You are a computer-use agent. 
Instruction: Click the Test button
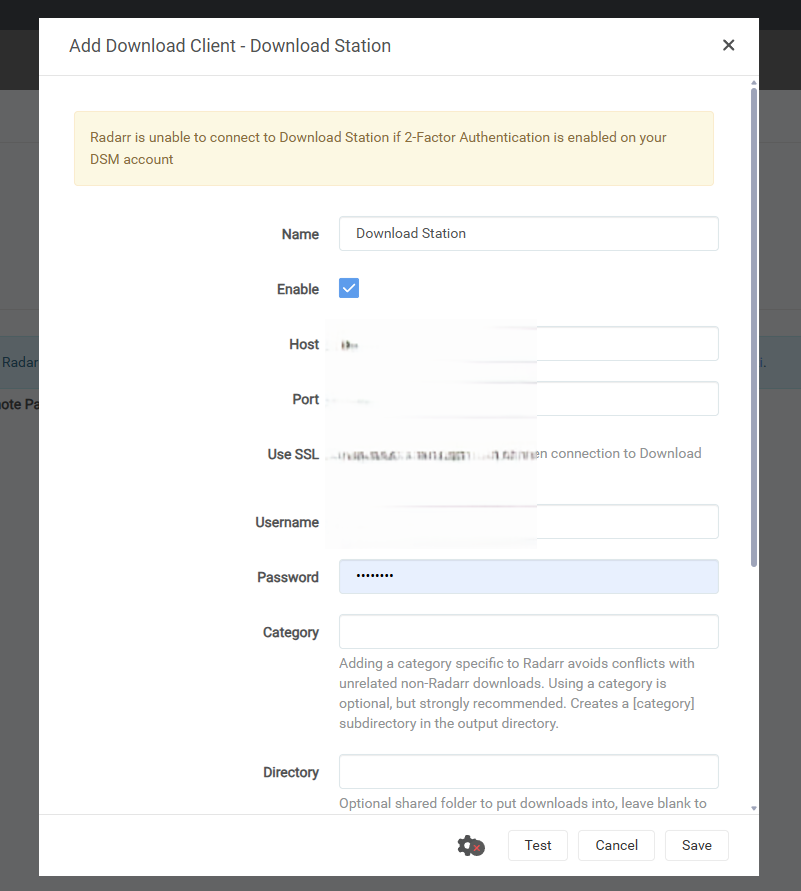point(538,845)
